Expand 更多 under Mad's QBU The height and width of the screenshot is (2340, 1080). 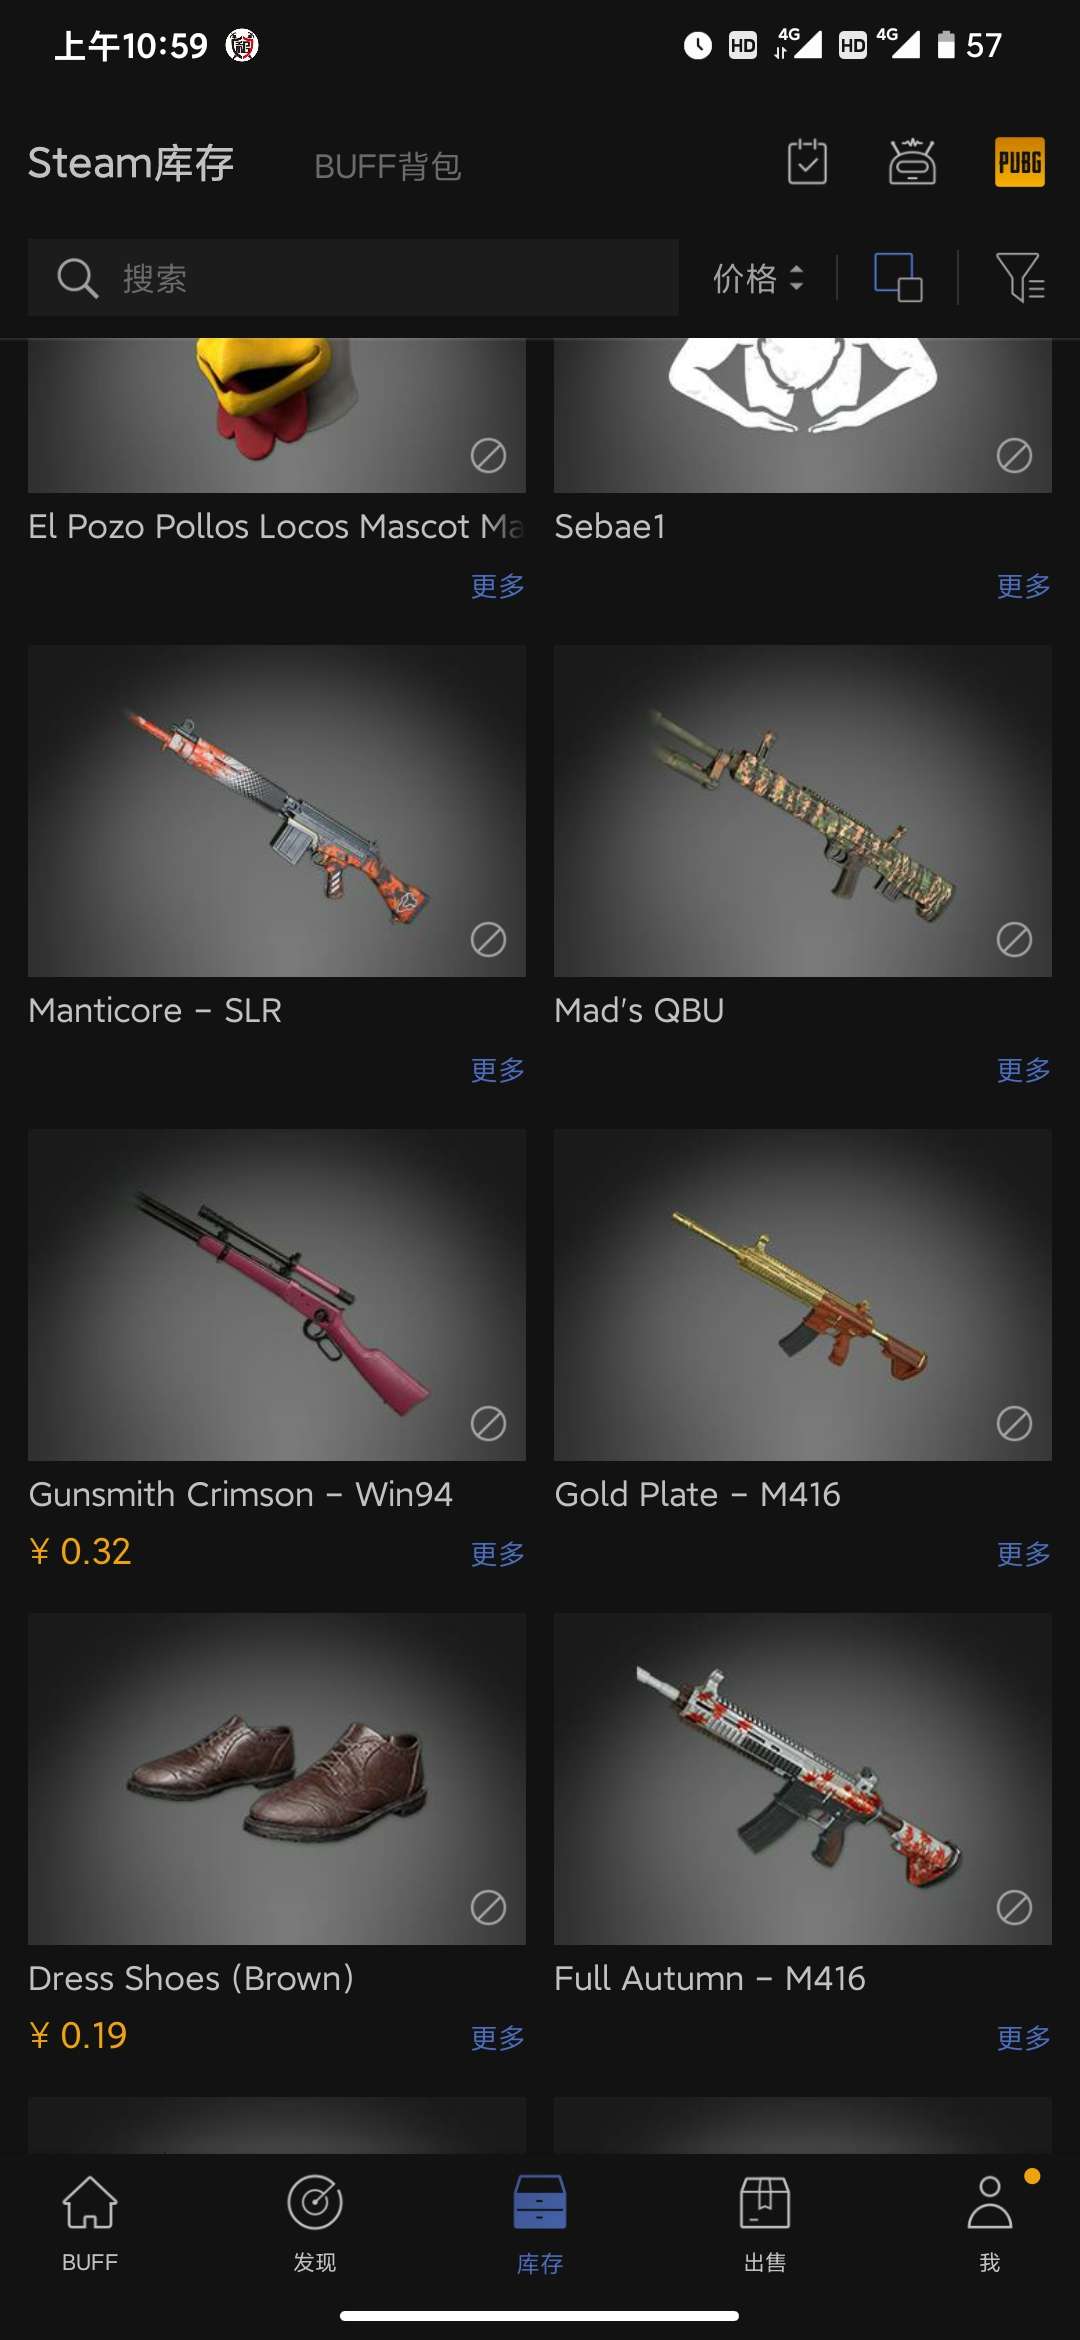click(x=1024, y=1070)
